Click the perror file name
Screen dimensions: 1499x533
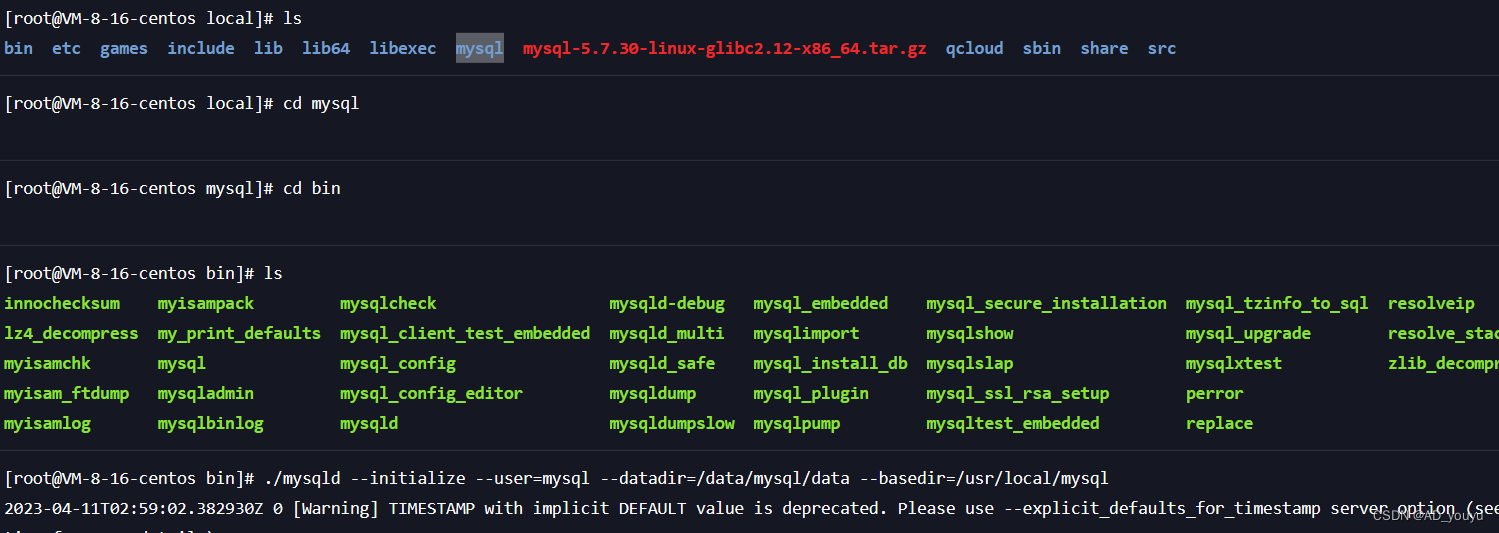[1215, 393]
